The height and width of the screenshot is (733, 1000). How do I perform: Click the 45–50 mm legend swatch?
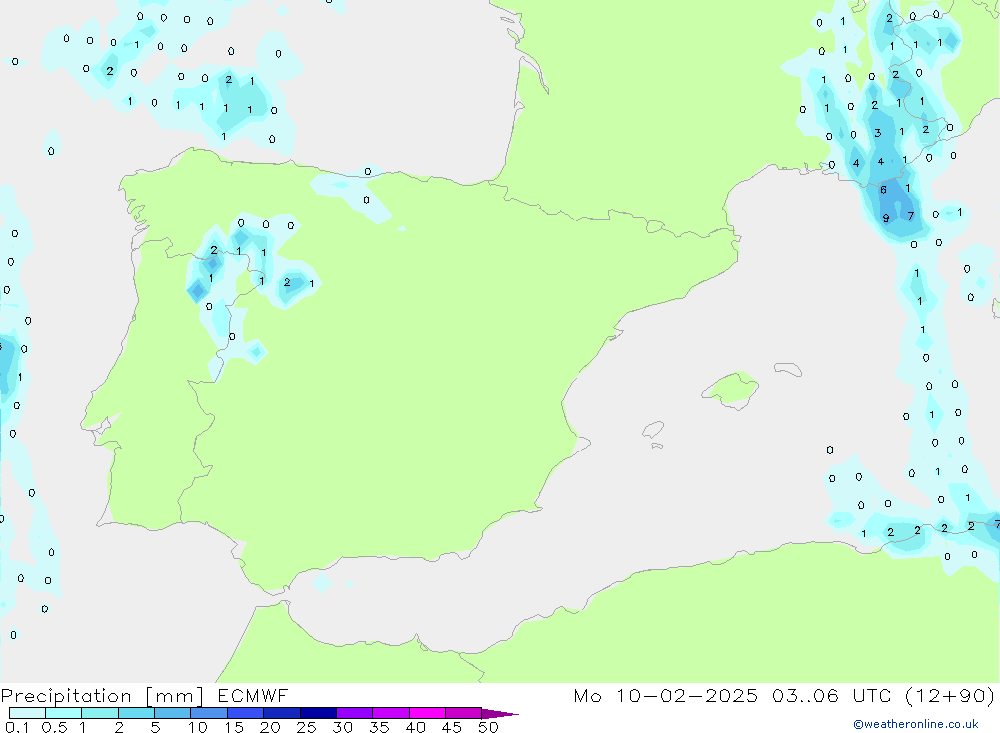tap(463, 713)
